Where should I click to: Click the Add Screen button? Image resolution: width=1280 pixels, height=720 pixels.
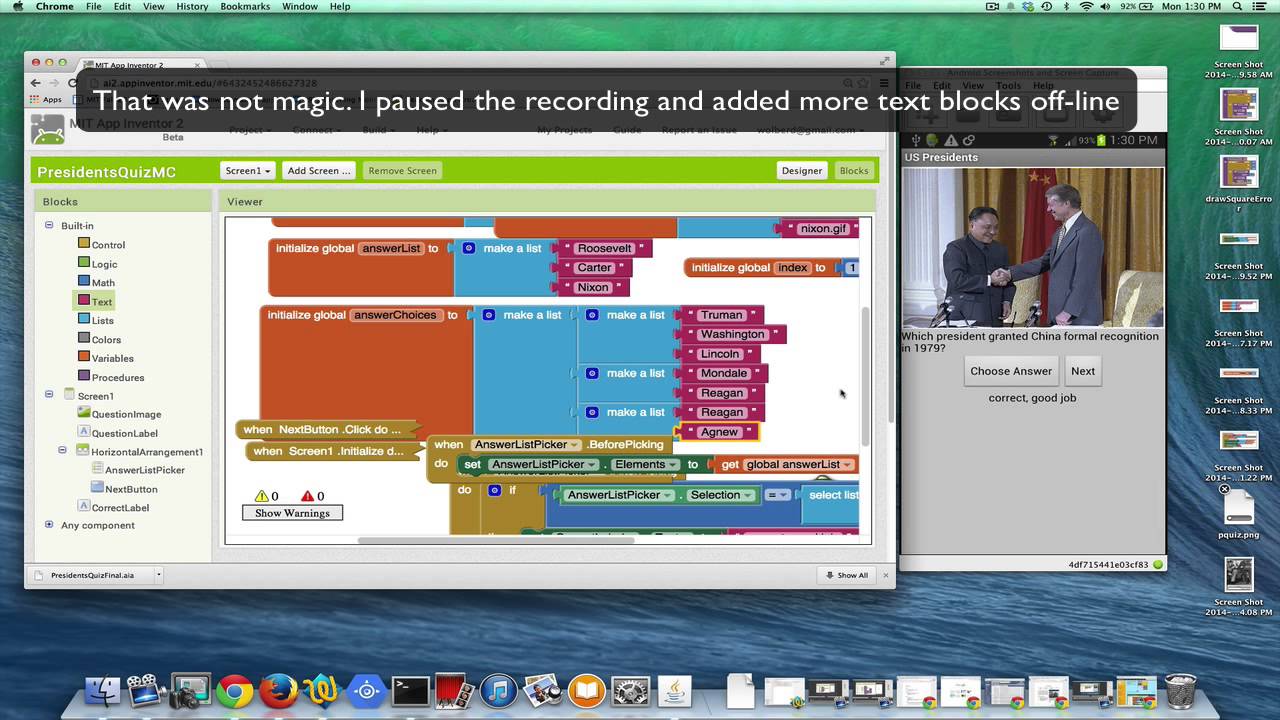319,171
